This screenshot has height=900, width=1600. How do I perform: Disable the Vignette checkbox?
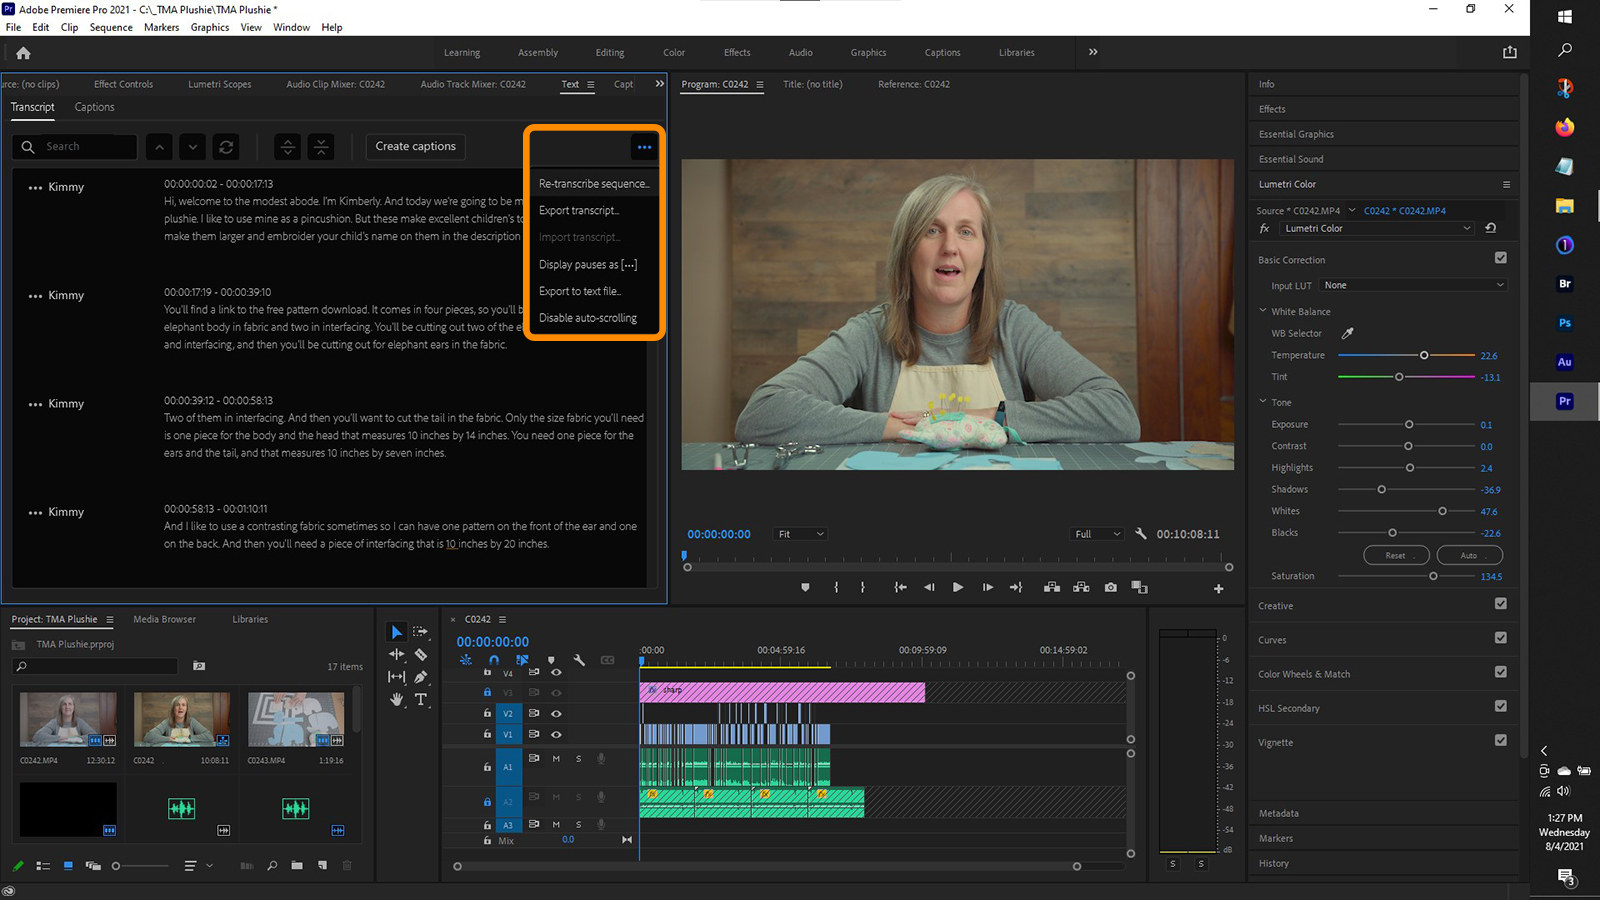coord(1500,741)
